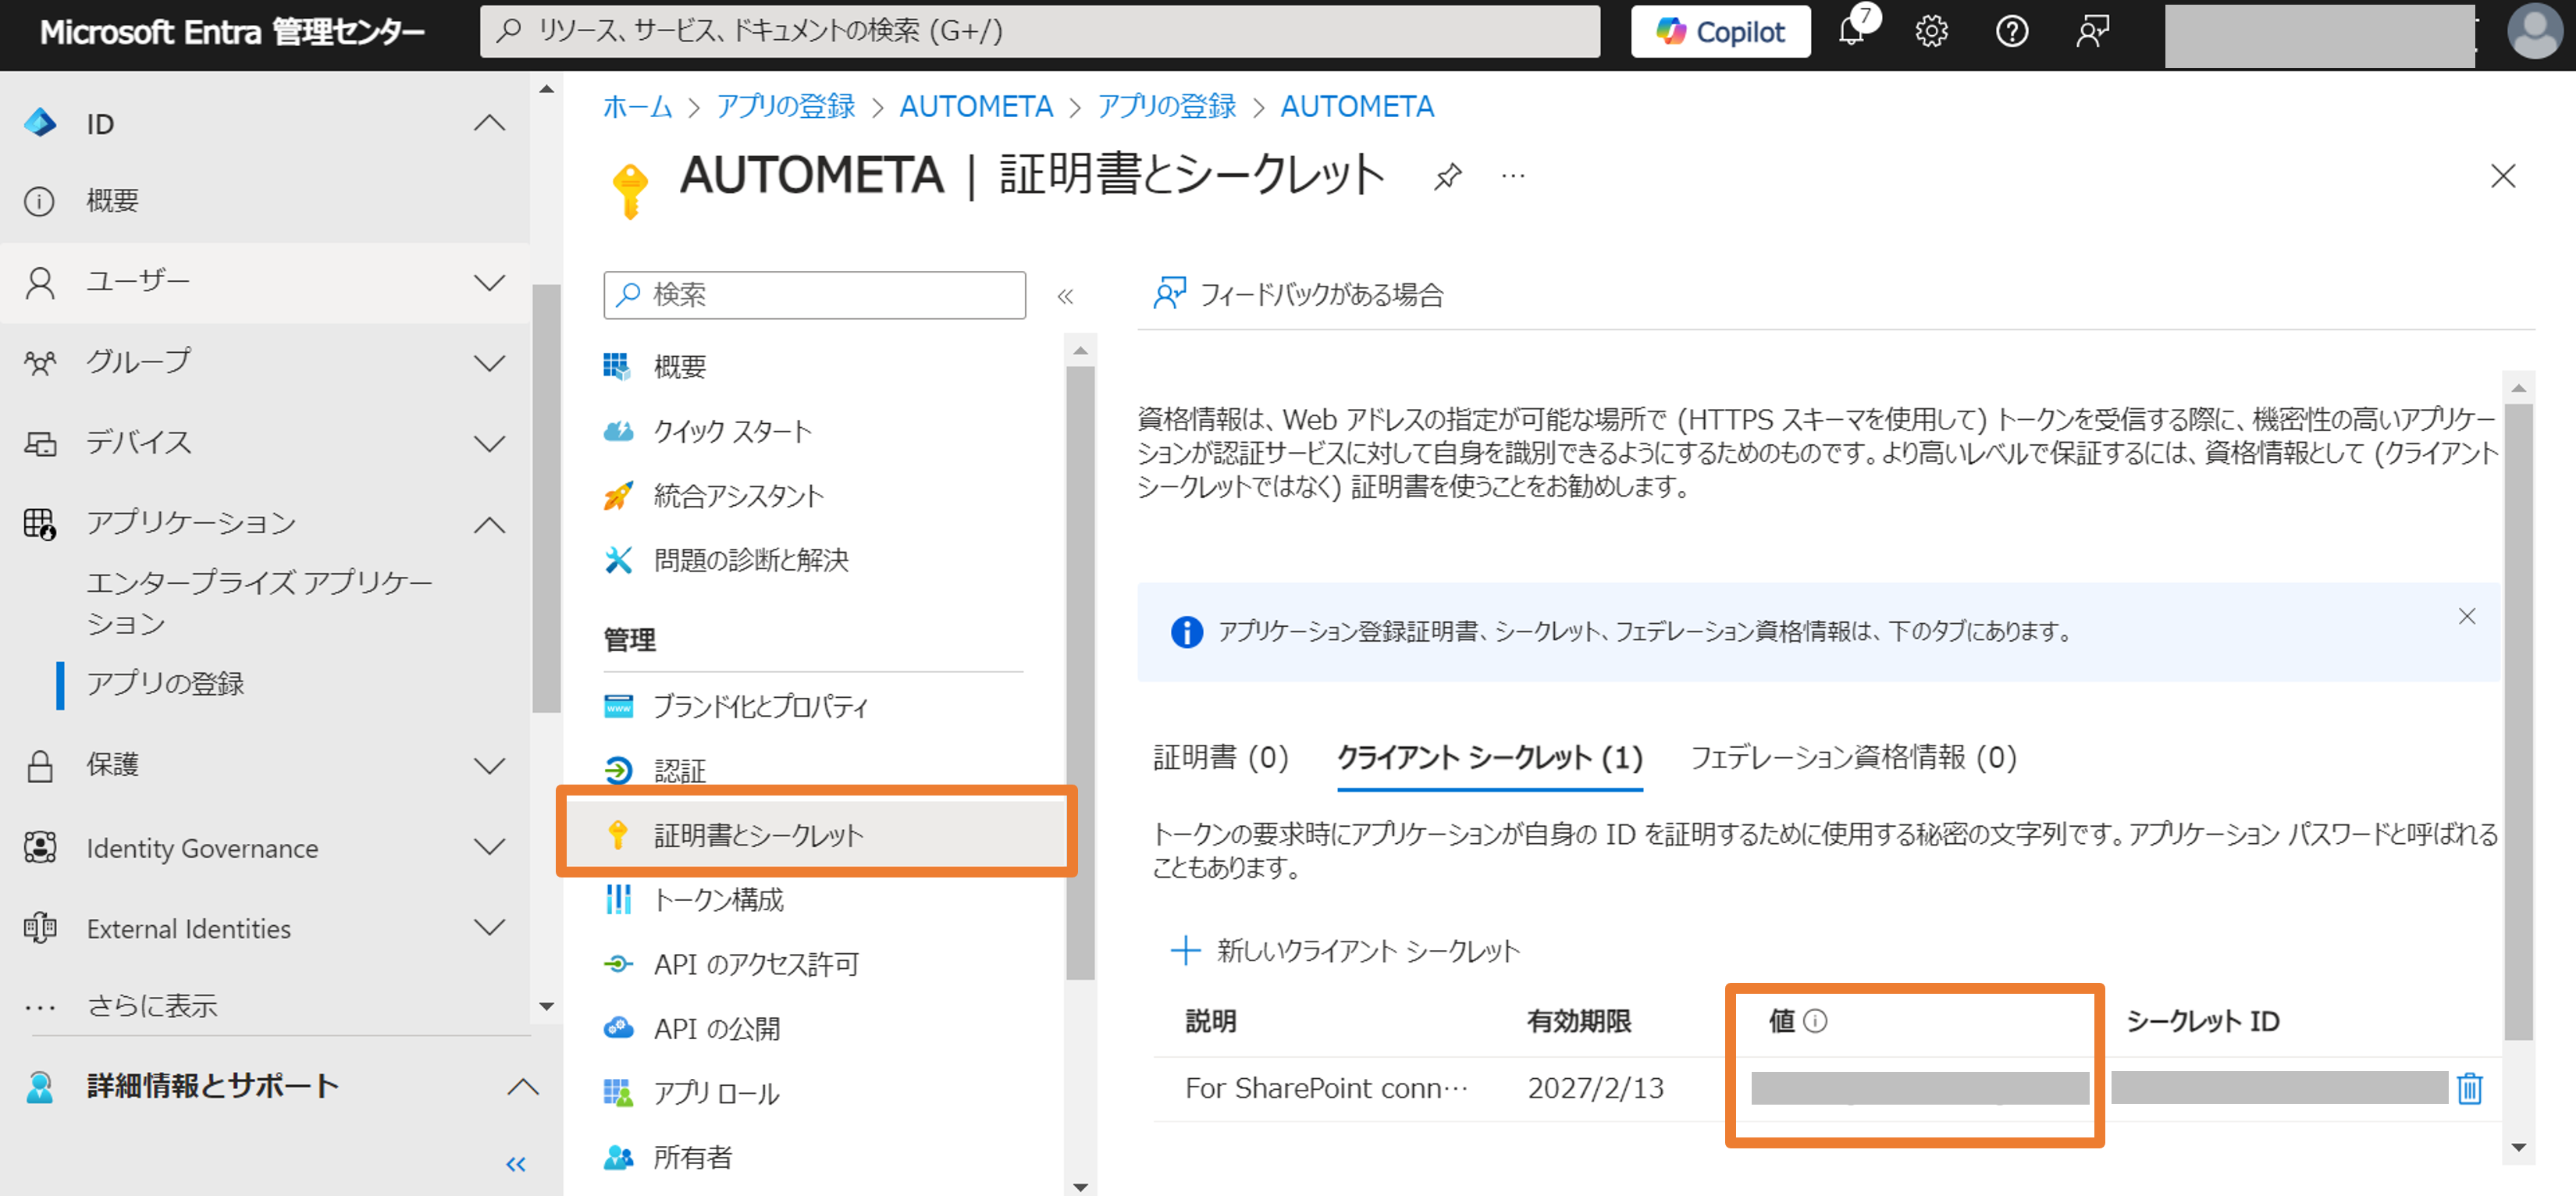Open 統合アシスタント
This screenshot has width=2576, height=1196.
pyautogui.click(x=738, y=496)
